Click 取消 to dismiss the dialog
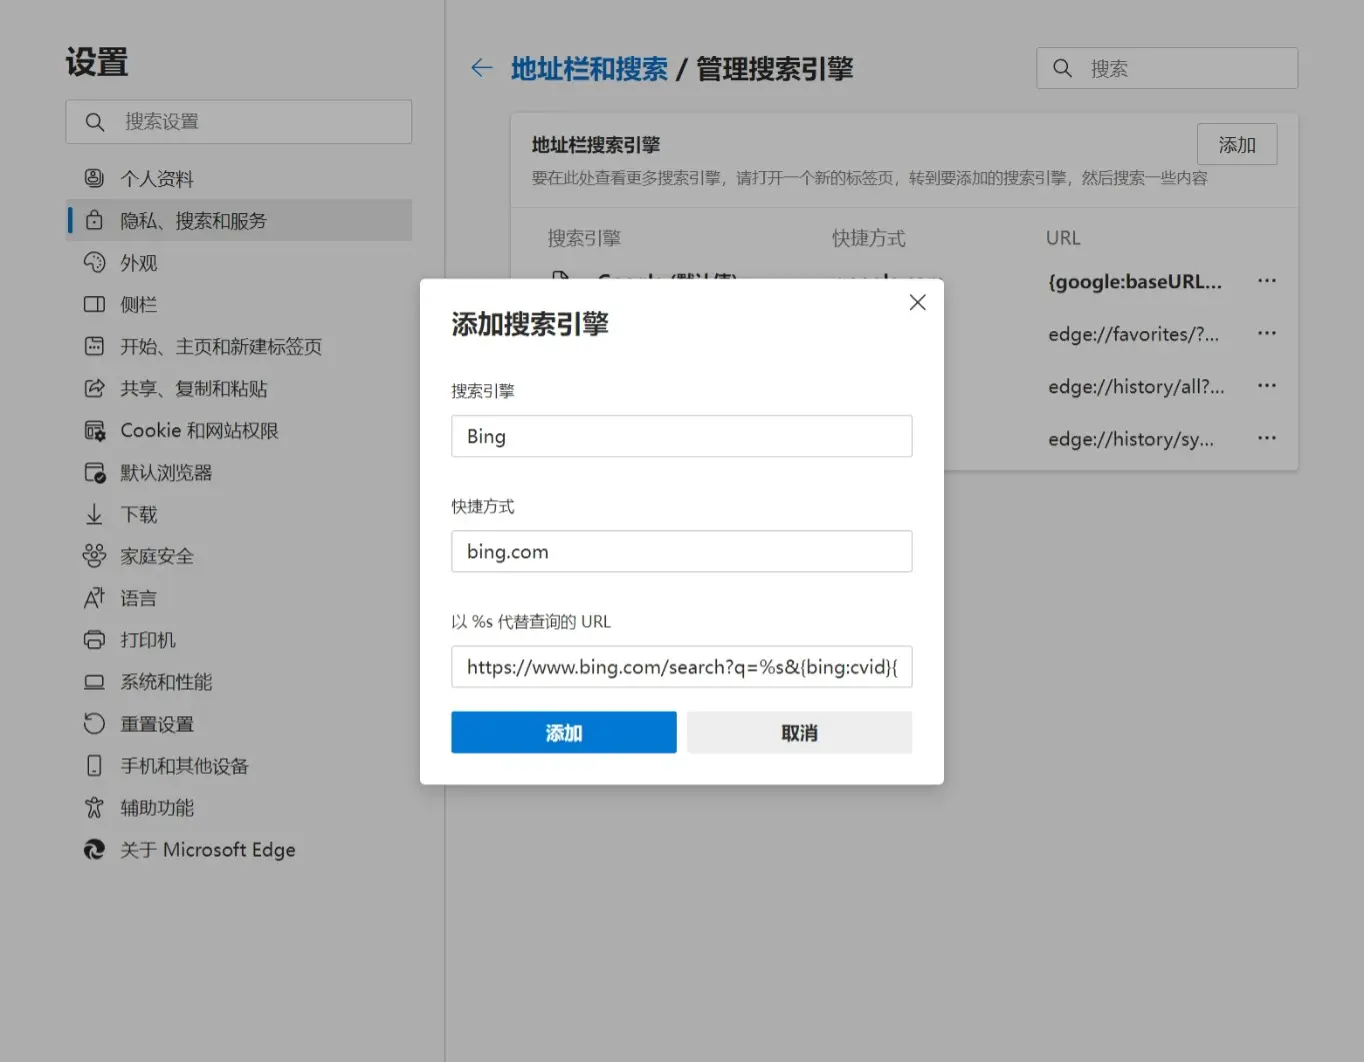The width and height of the screenshot is (1364, 1062). click(x=799, y=732)
